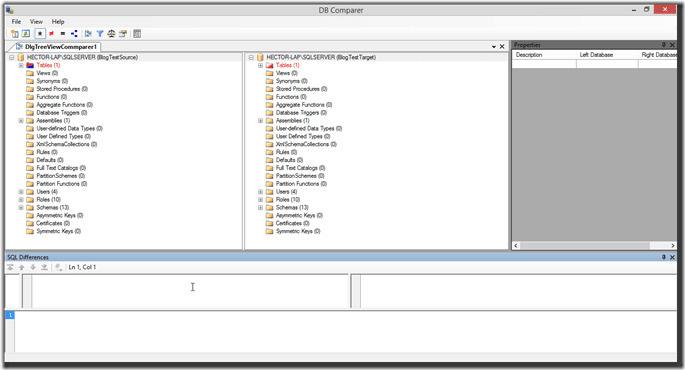Expand Schemas (13) in the left tree

pyautogui.click(x=21, y=207)
